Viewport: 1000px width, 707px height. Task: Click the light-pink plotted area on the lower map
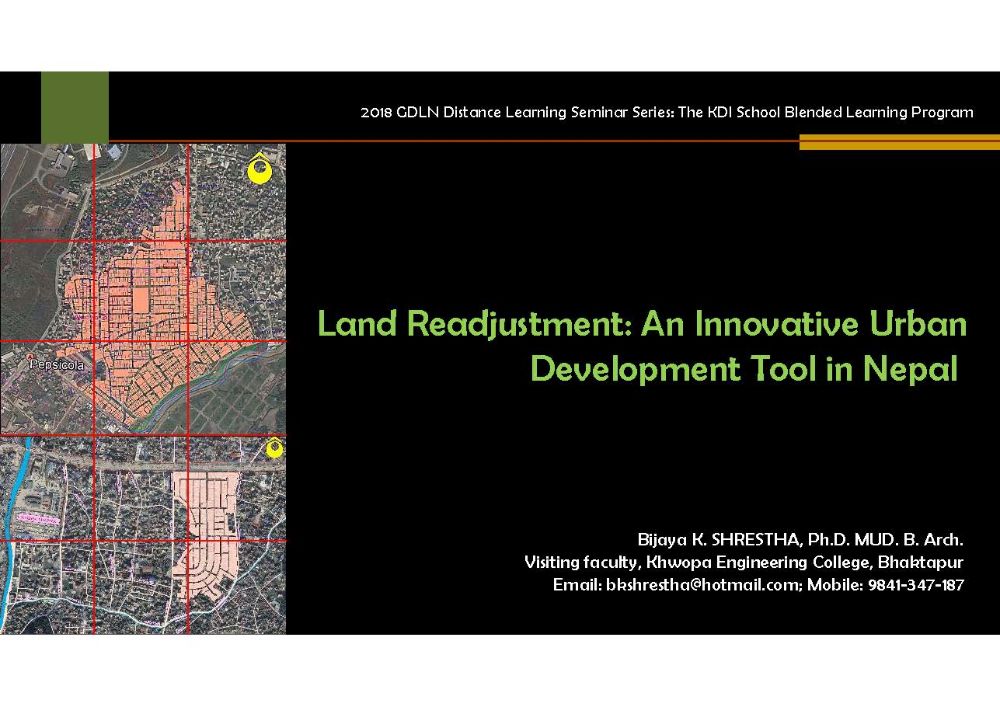point(206,534)
